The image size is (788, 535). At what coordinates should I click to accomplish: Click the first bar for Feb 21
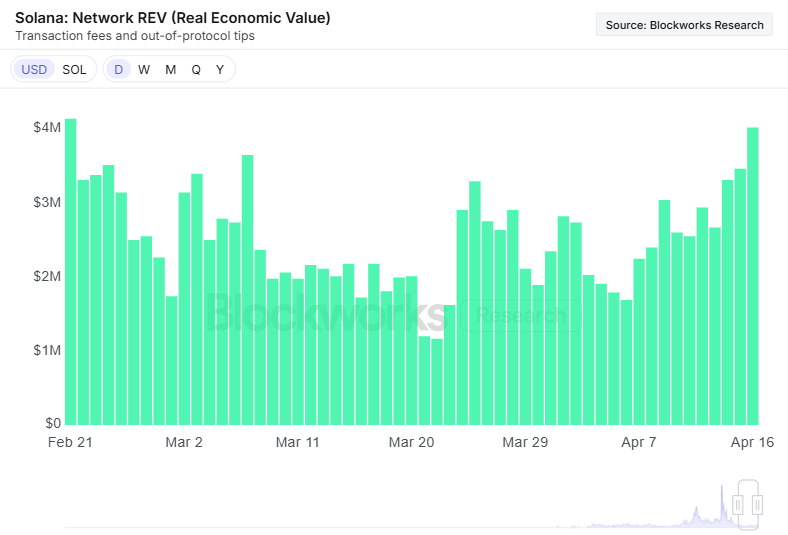tap(70, 272)
